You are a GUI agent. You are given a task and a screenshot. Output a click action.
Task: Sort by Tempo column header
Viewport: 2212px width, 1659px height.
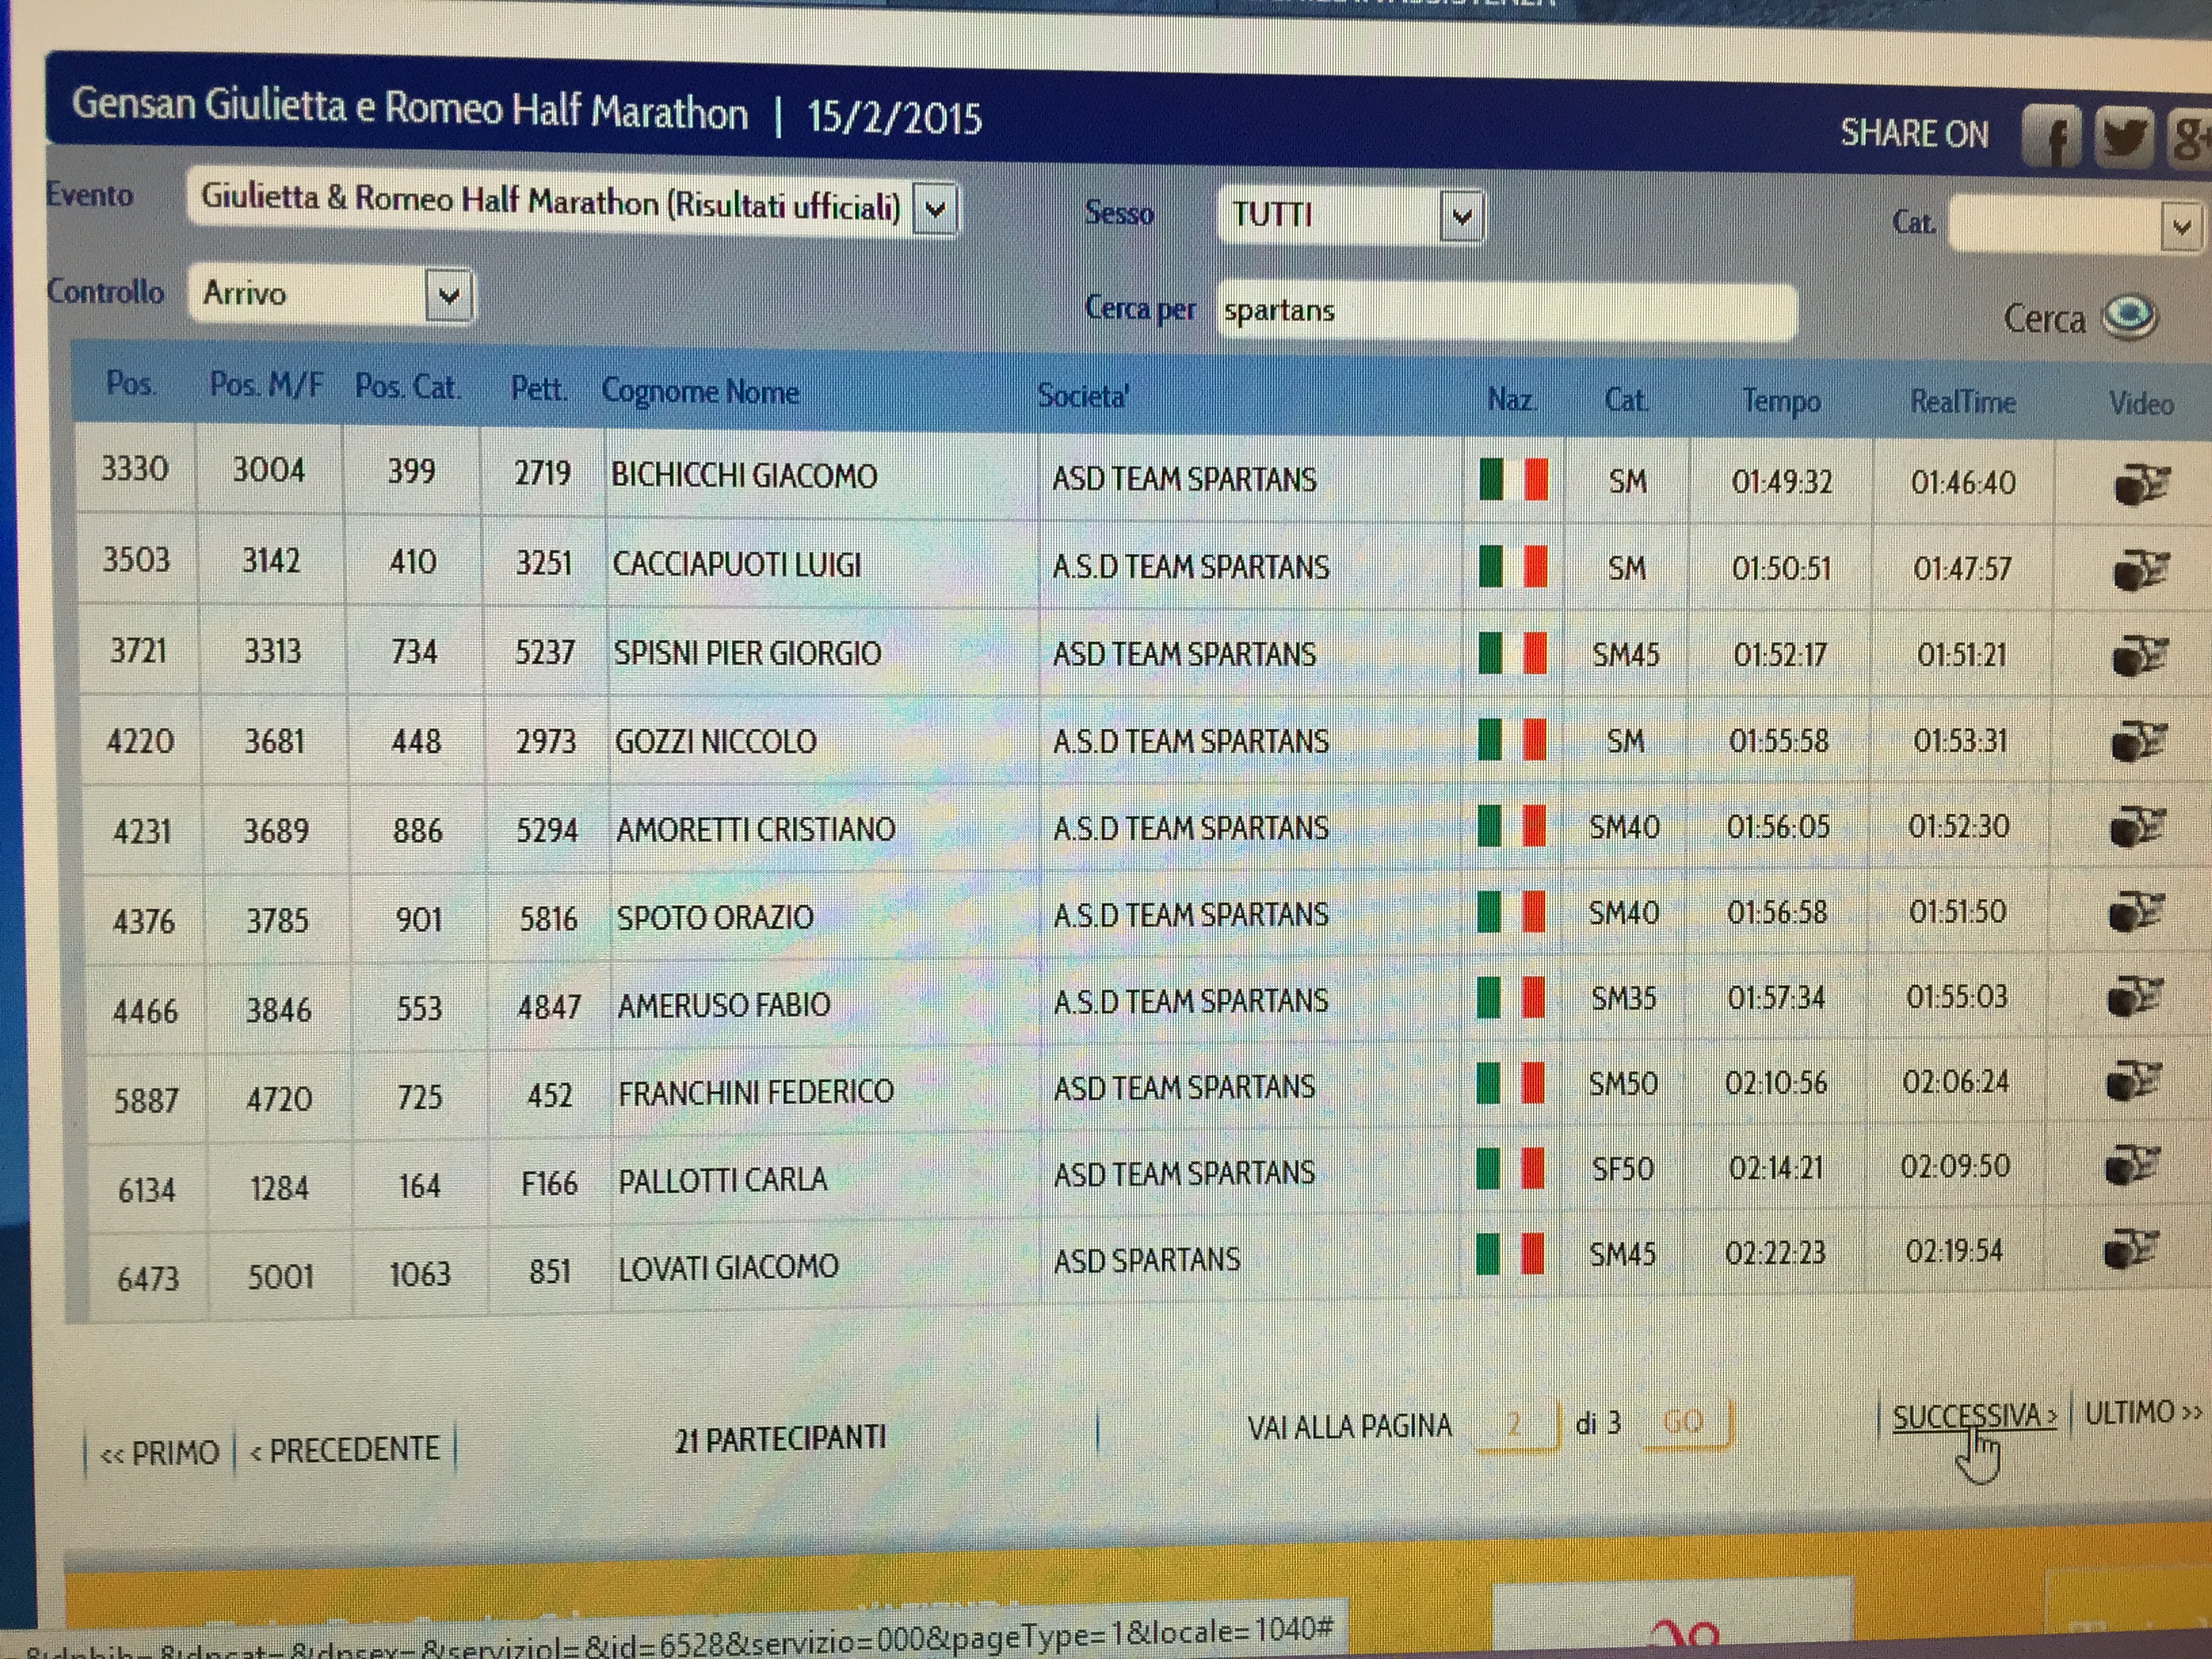(1780, 401)
